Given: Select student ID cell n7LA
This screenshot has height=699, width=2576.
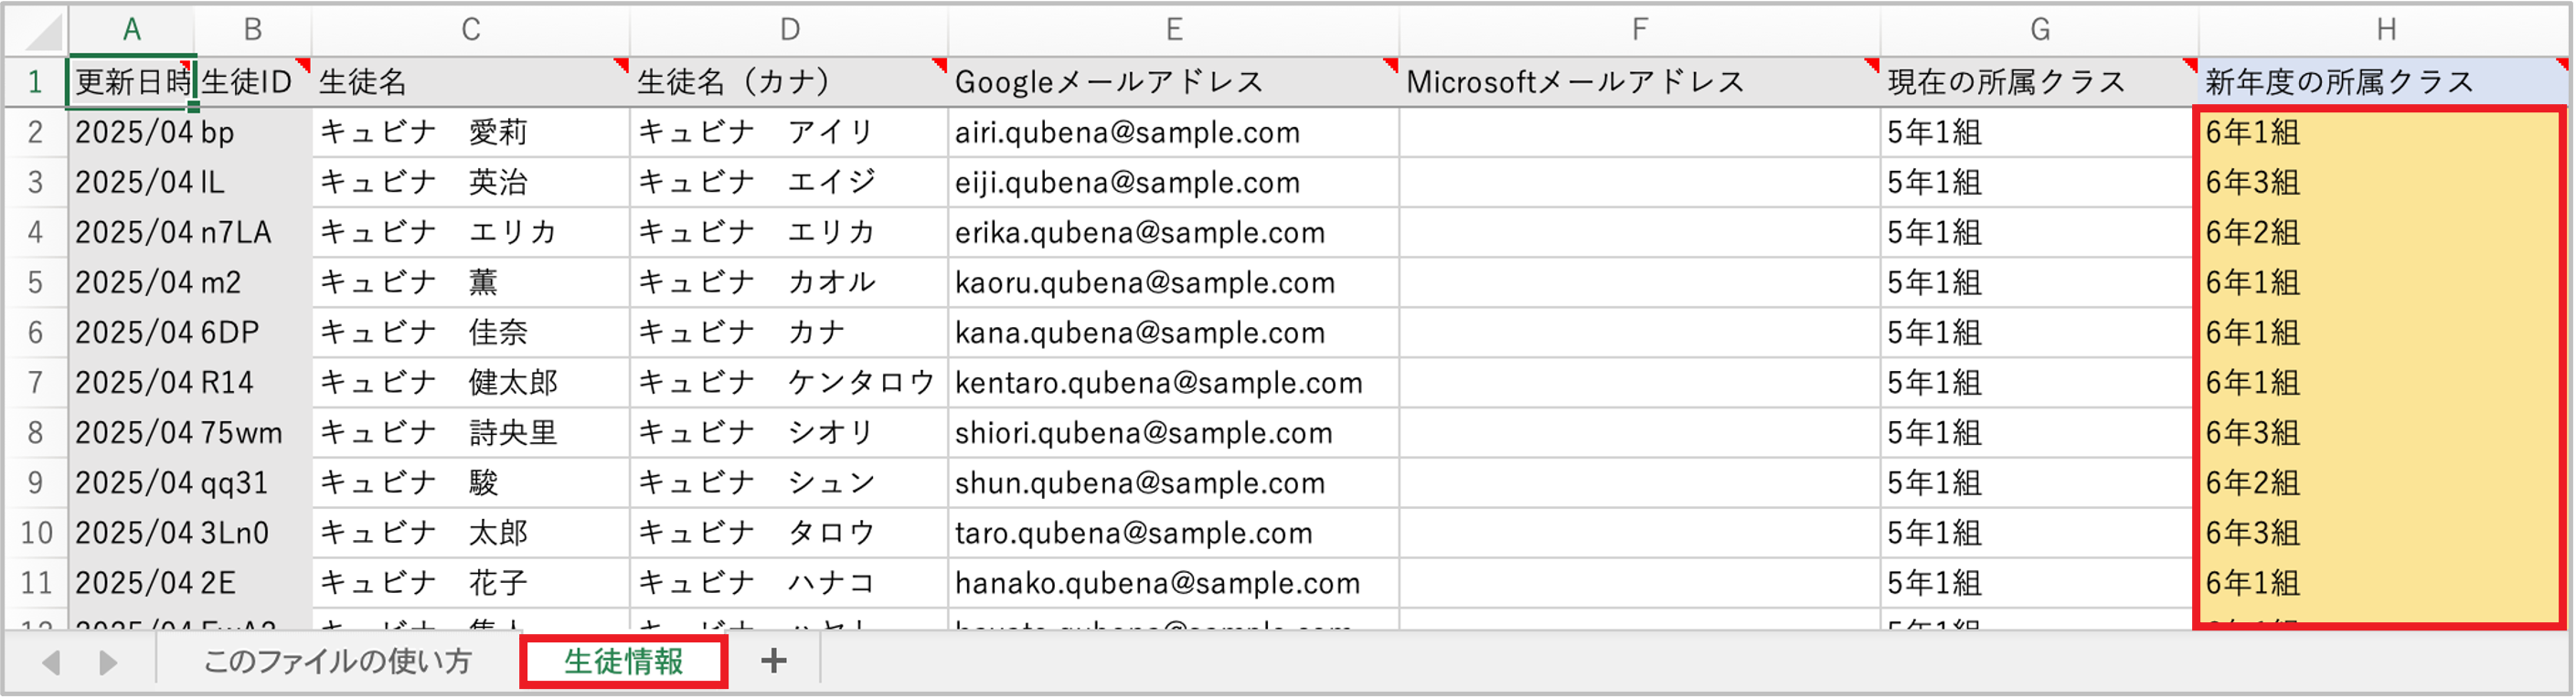Looking at the screenshot, I should (x=253, y=232).
